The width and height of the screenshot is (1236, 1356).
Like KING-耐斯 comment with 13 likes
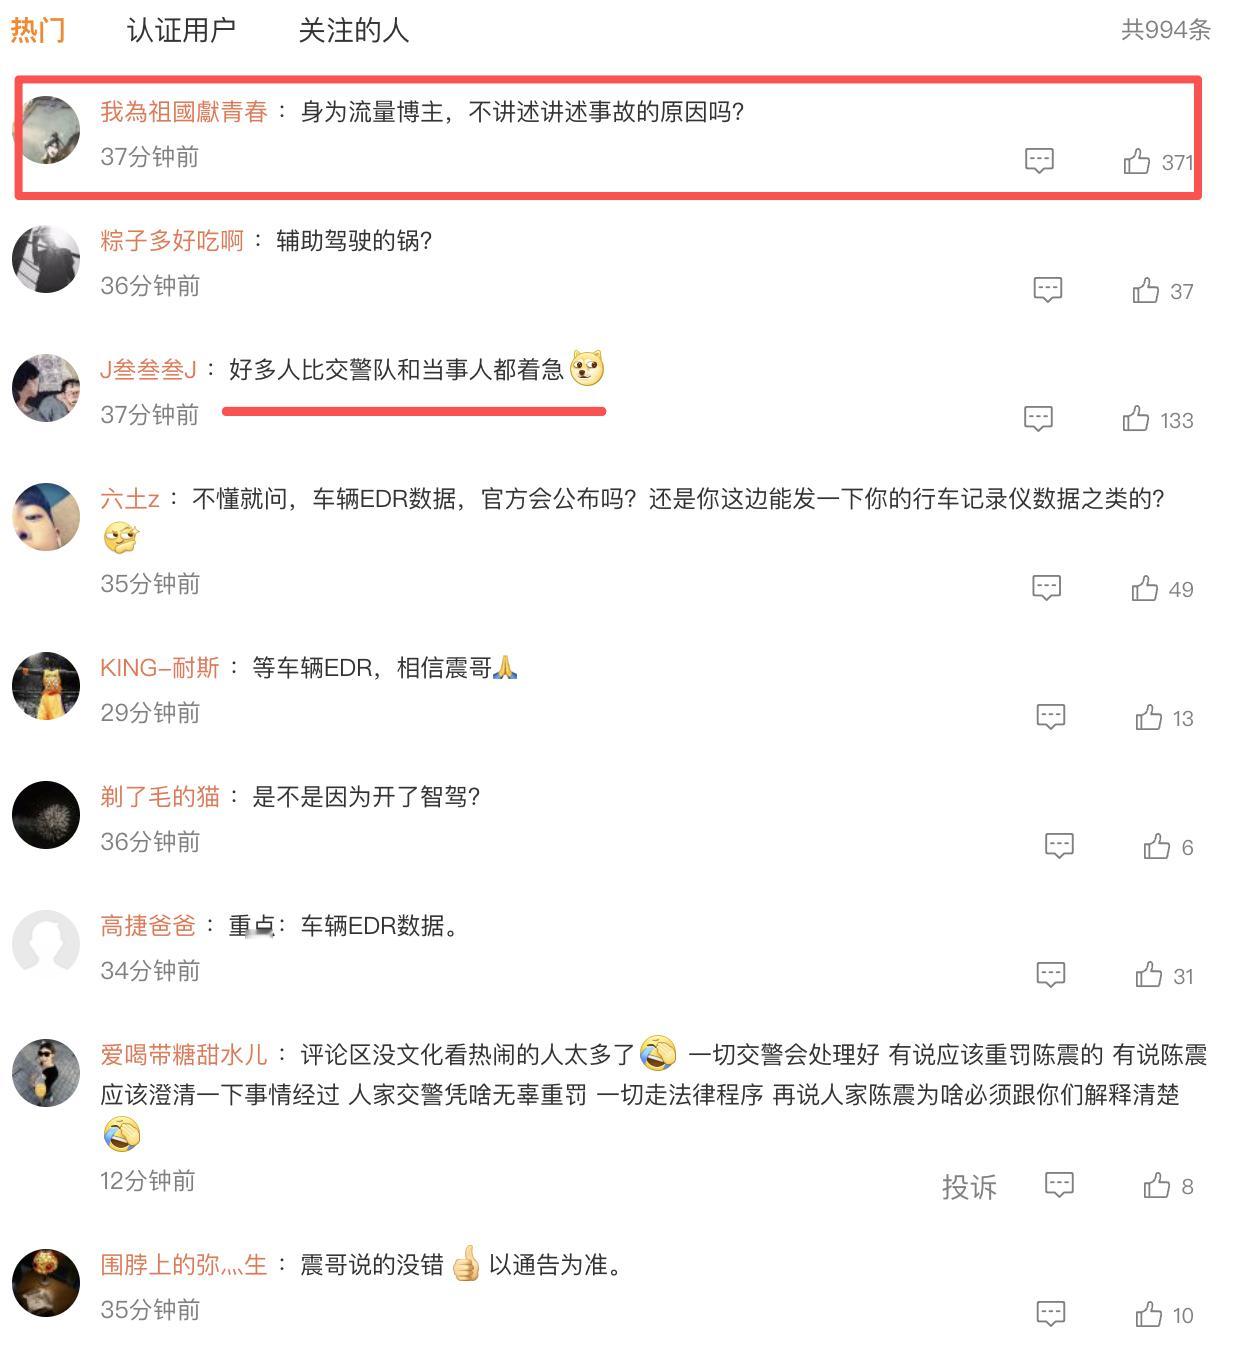point(1149,717)
